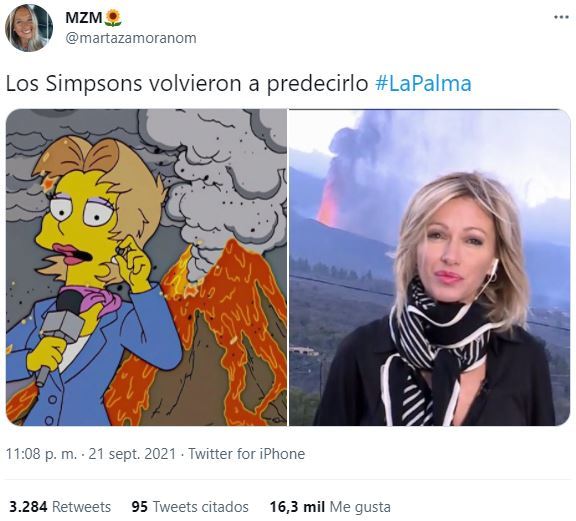Open the MZM display name

coord(84,18)
